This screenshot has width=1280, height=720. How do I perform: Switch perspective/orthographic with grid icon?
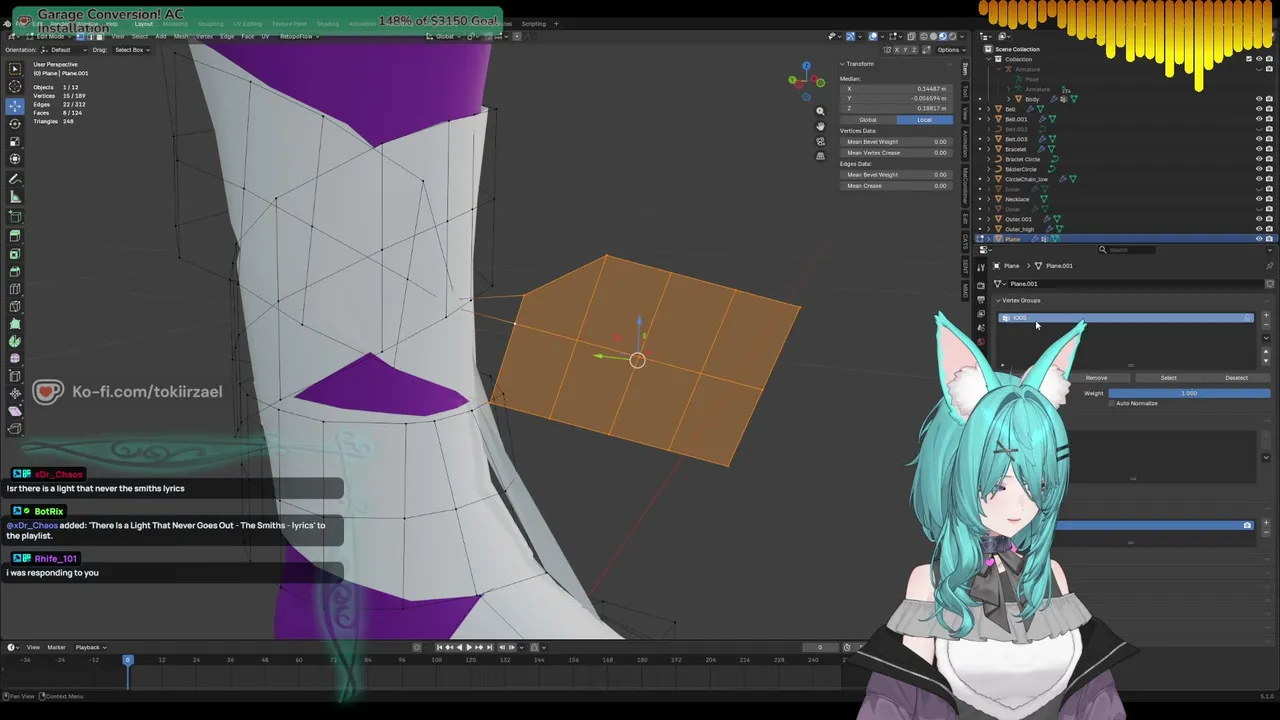820,156
